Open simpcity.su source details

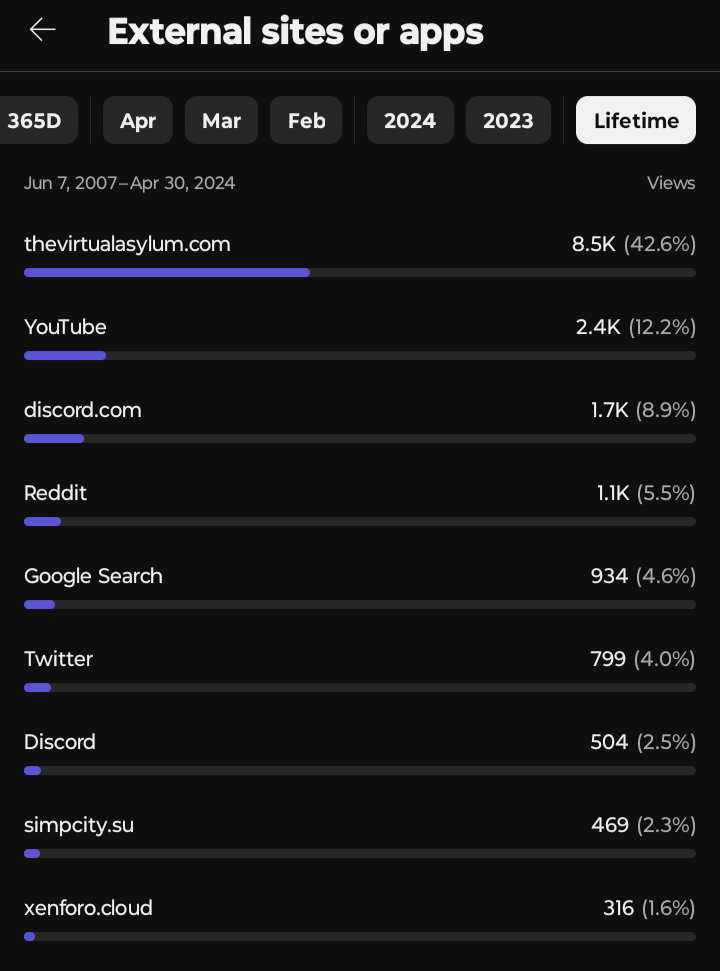click(x=360, y=835)
